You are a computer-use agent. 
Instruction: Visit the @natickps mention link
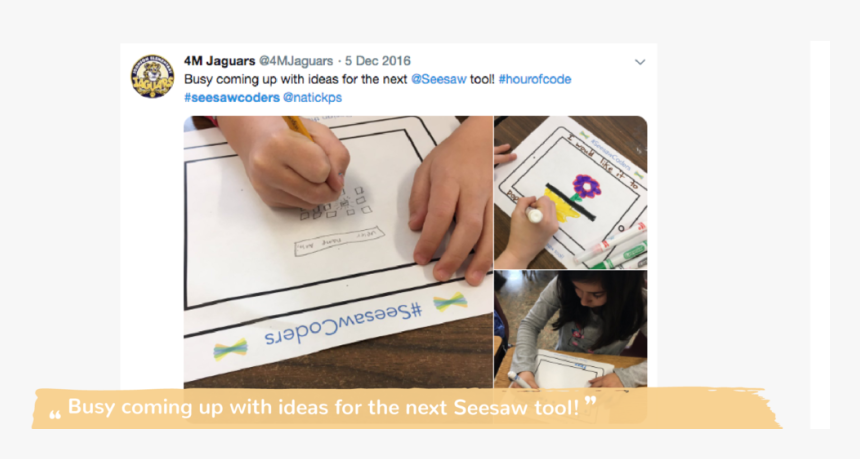(x=312, y=97)
